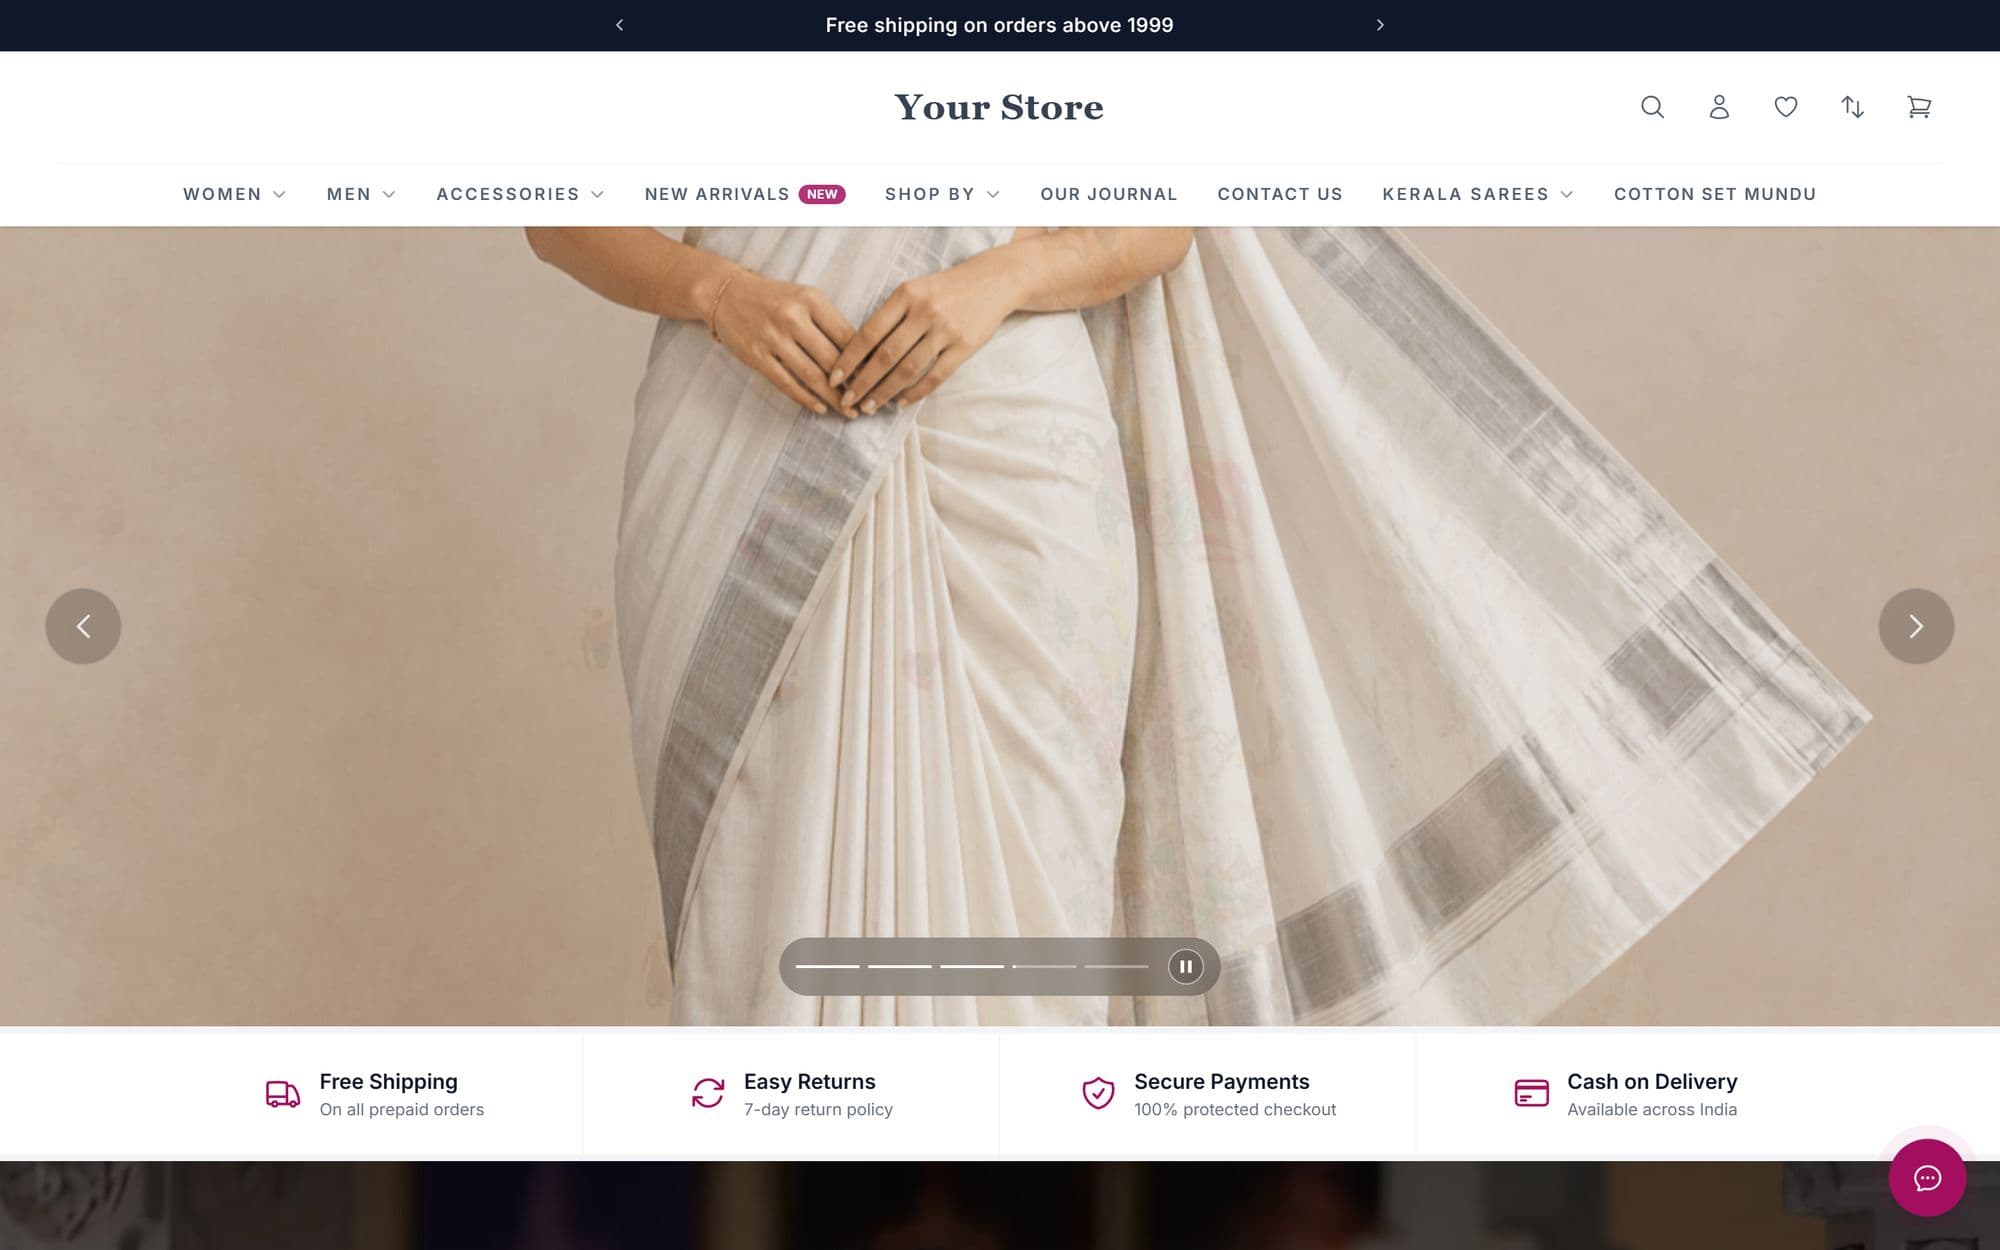Screen dimensions: 2000x1250
Task: Open the search magnifier icon
Action: (1652, 107)
